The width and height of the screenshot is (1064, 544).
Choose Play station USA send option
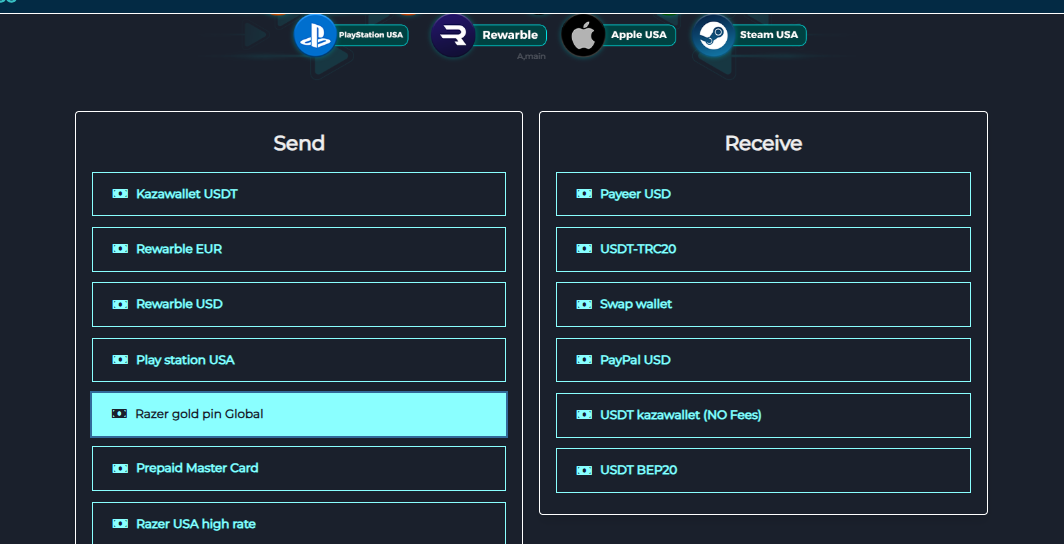pyautogui.click(x=299, y=360)
